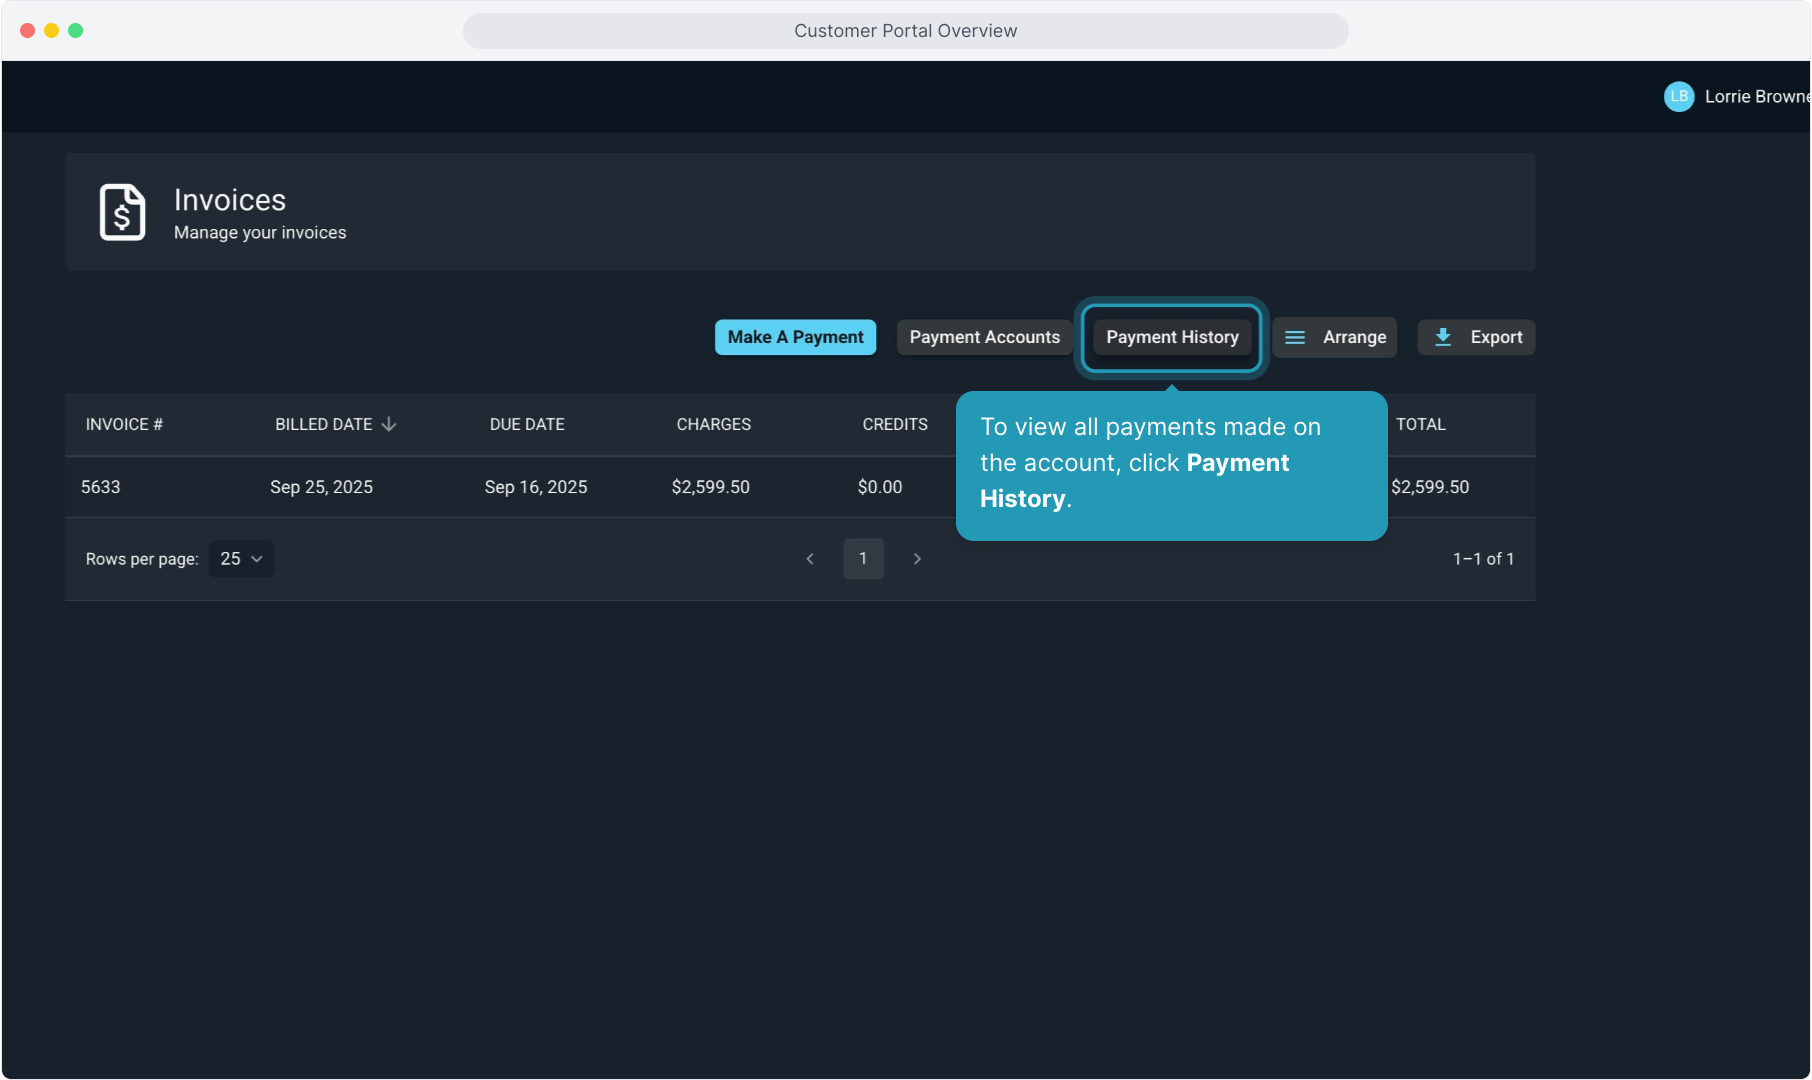
Task: Click the Export download arrow icon
Action: 1442,338
